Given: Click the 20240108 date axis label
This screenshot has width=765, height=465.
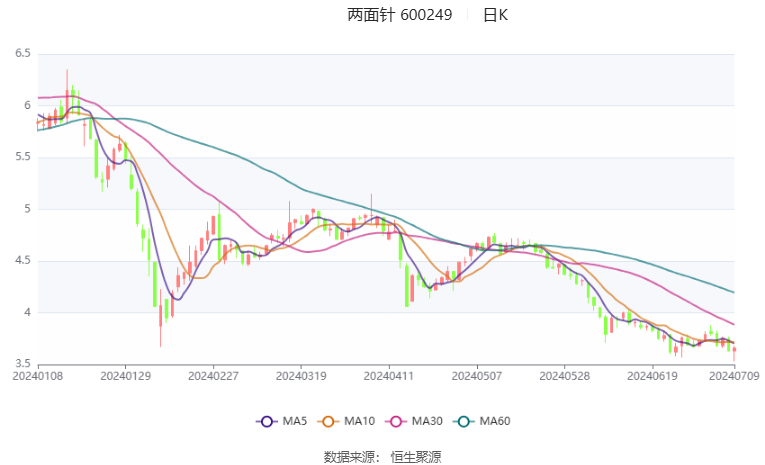Looking at the screenshot, I should pos(36,377).
